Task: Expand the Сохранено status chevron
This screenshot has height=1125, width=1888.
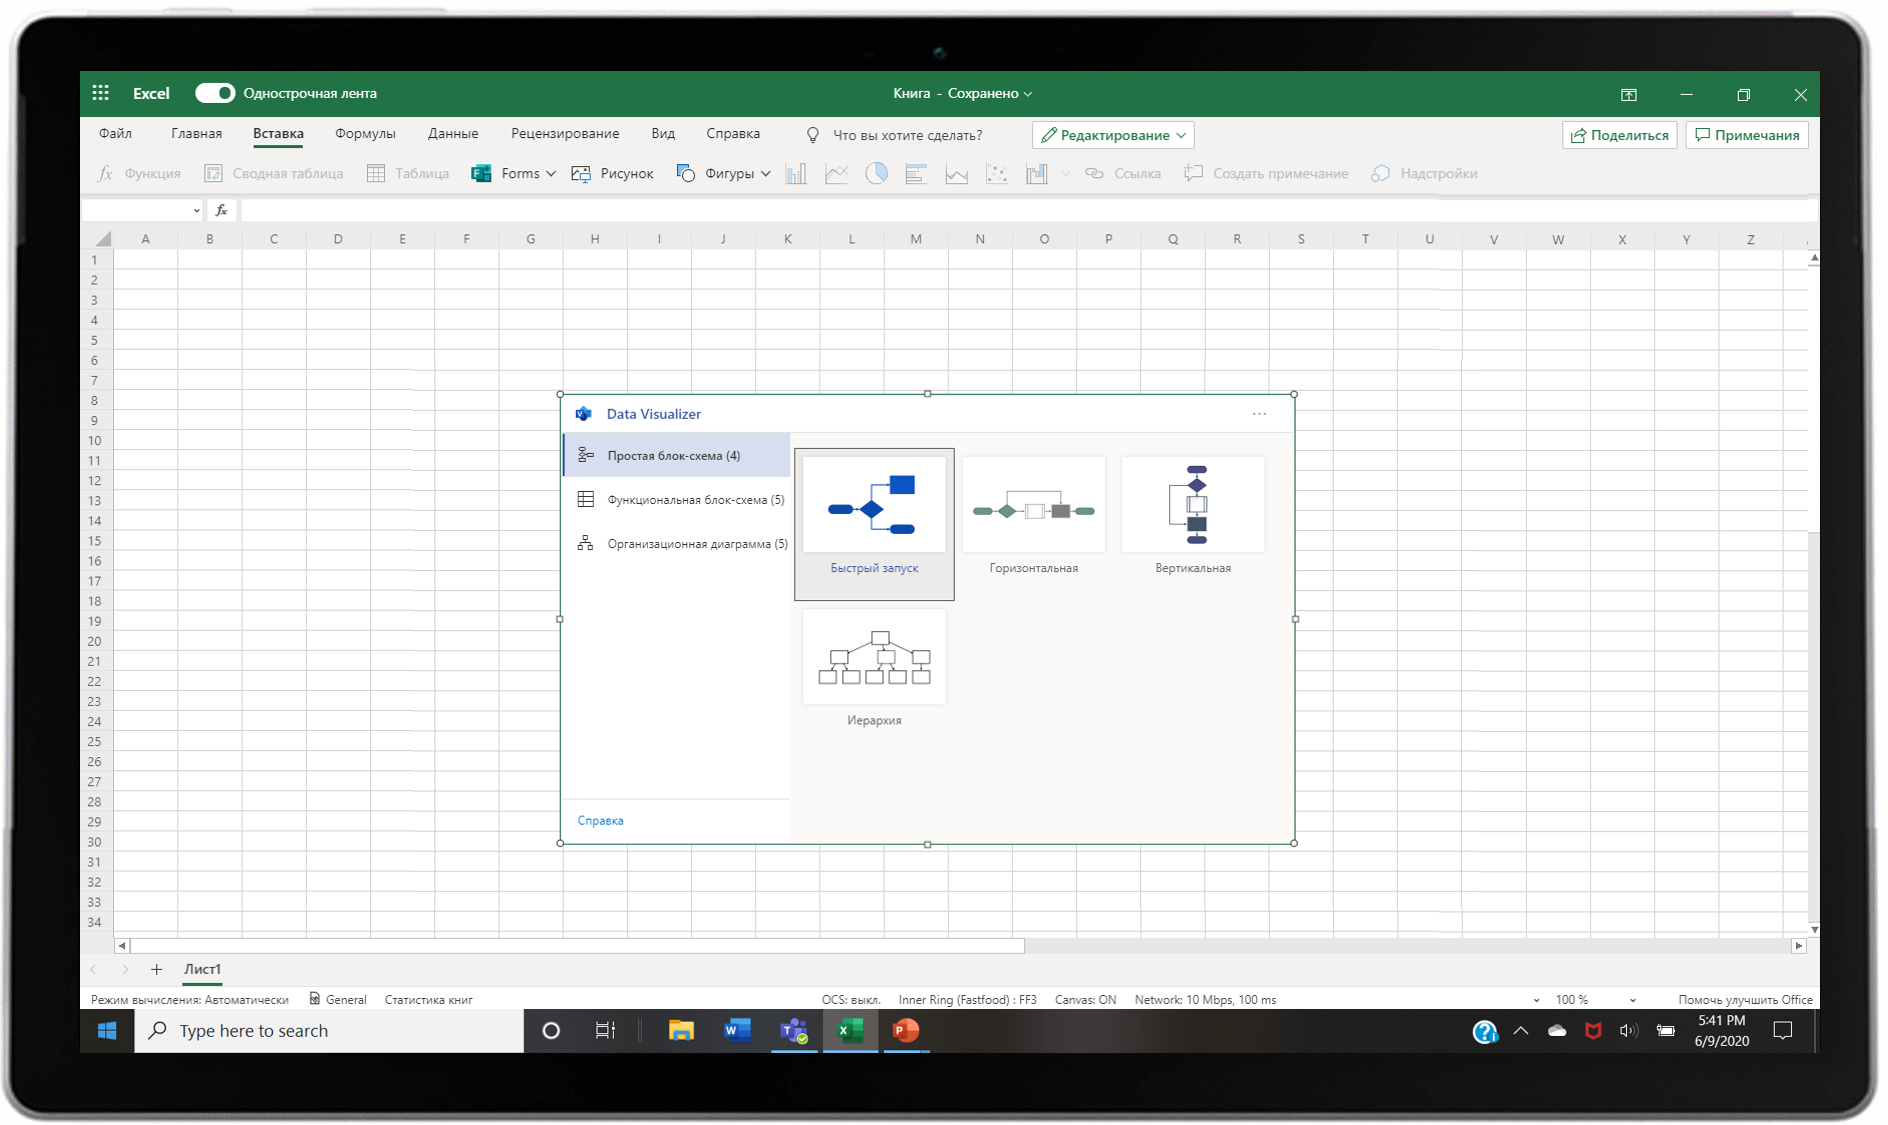Action: 1028,93
